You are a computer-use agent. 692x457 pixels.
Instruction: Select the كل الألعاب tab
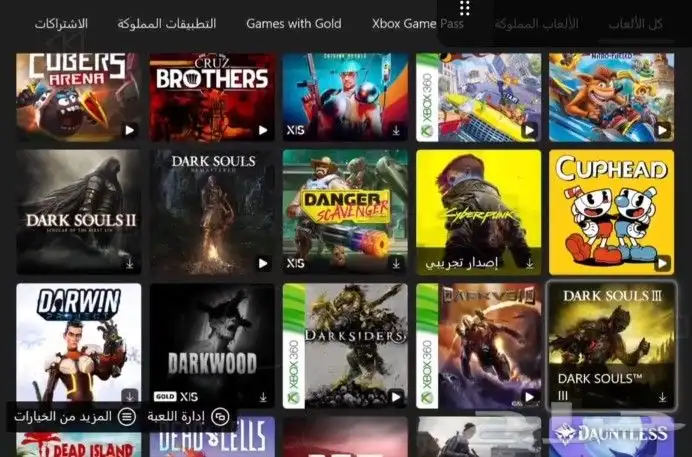coord(636,24)
